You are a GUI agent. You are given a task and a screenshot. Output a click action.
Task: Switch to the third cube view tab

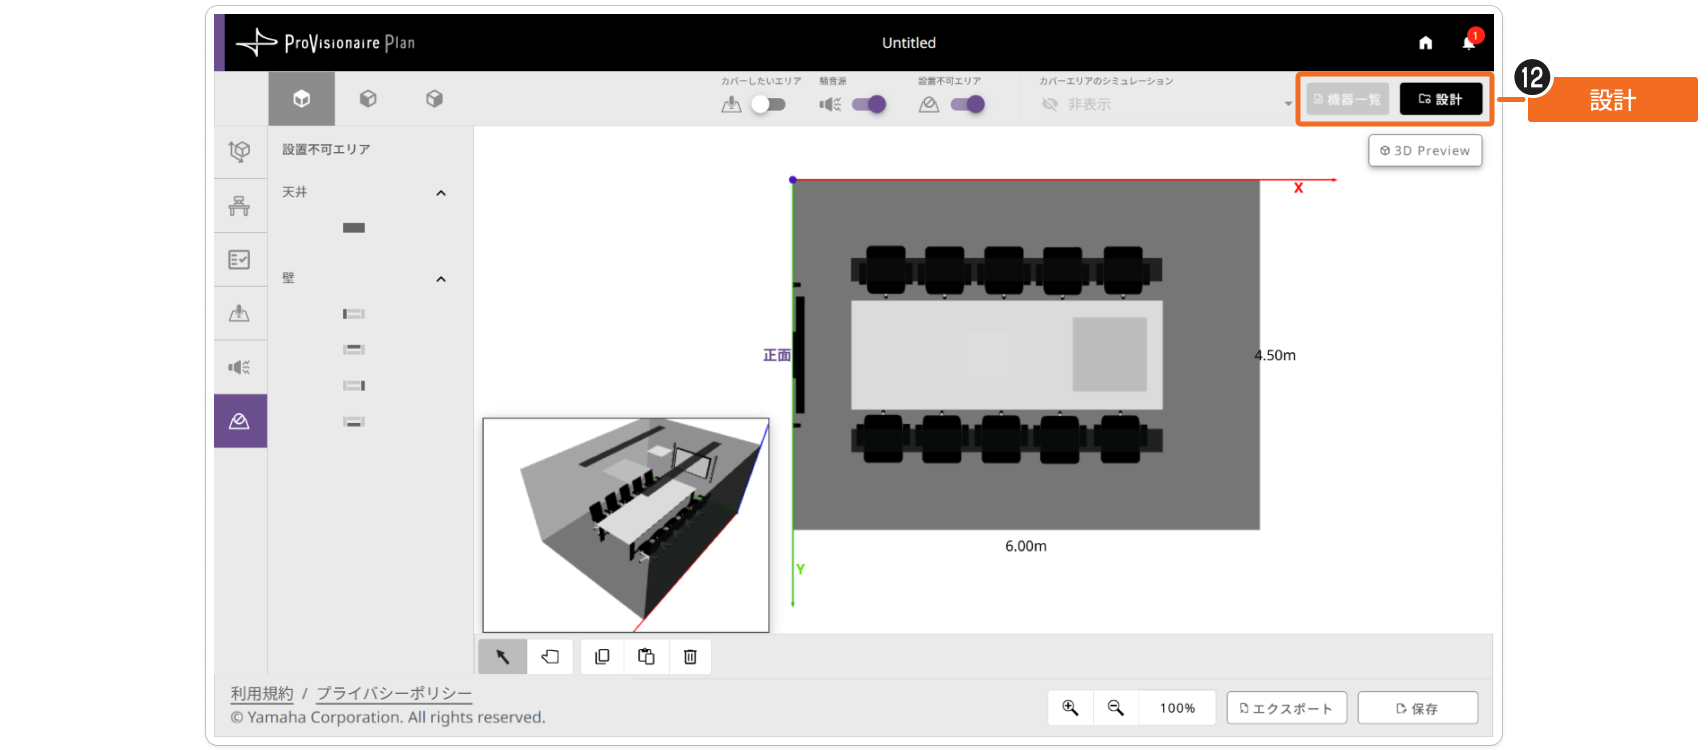click(434, 99)
